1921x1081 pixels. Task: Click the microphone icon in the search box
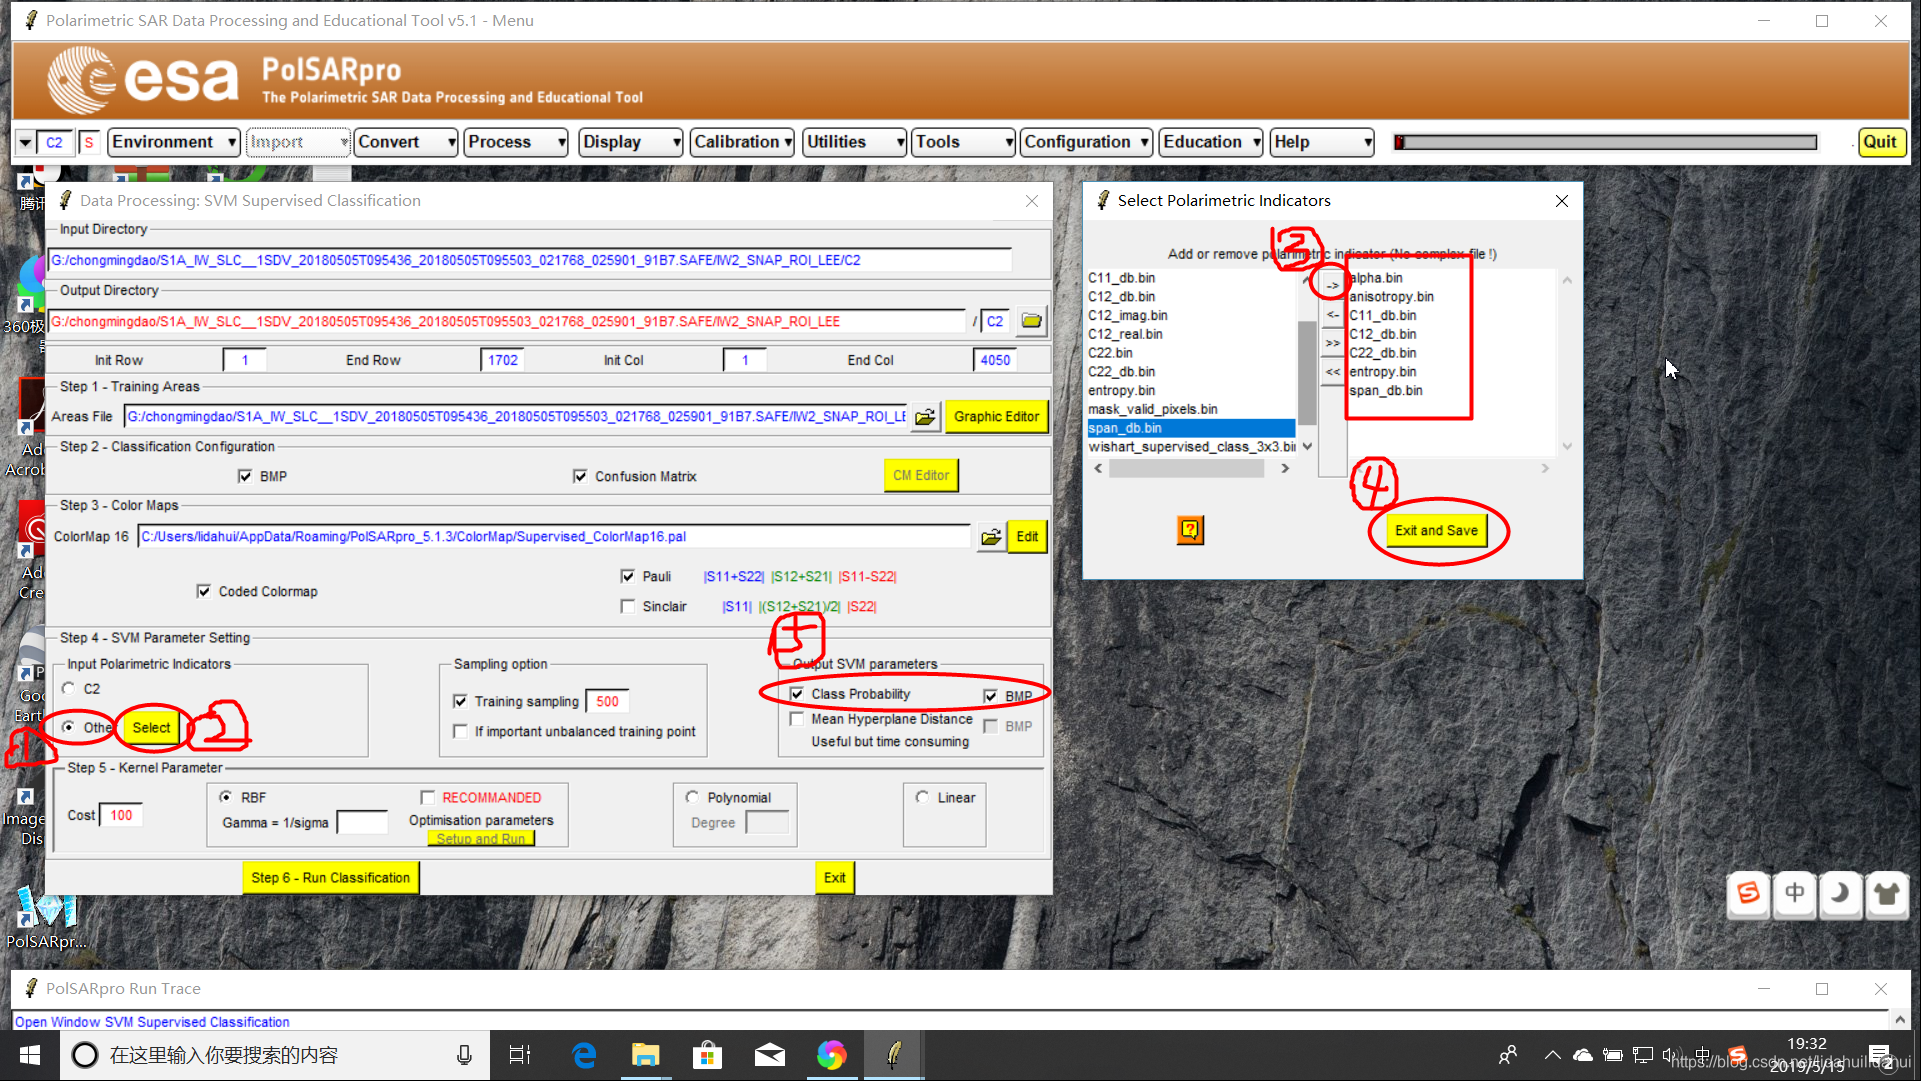[x=464, y=1055]
